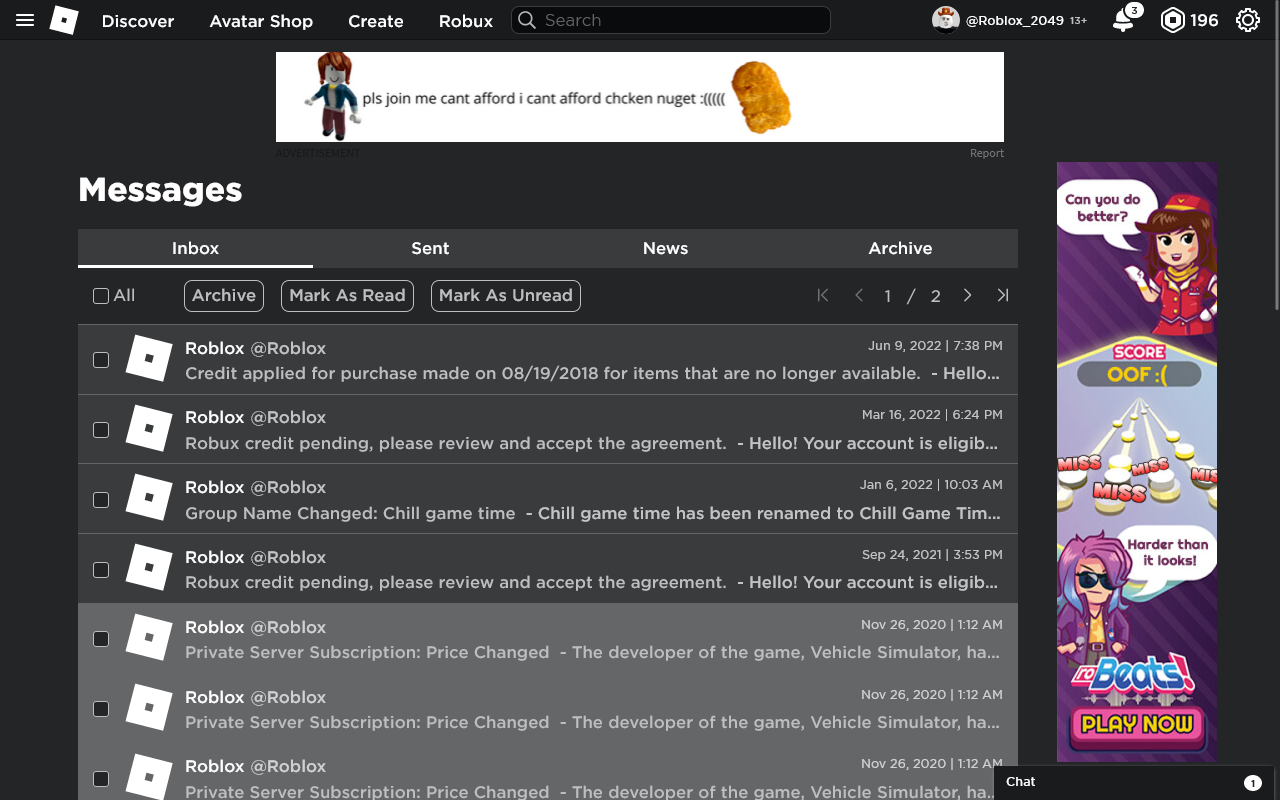The width and height of the screenshot is (1280, 800).
Task: Open Create in the top navigation
Action: pos(376,20)
